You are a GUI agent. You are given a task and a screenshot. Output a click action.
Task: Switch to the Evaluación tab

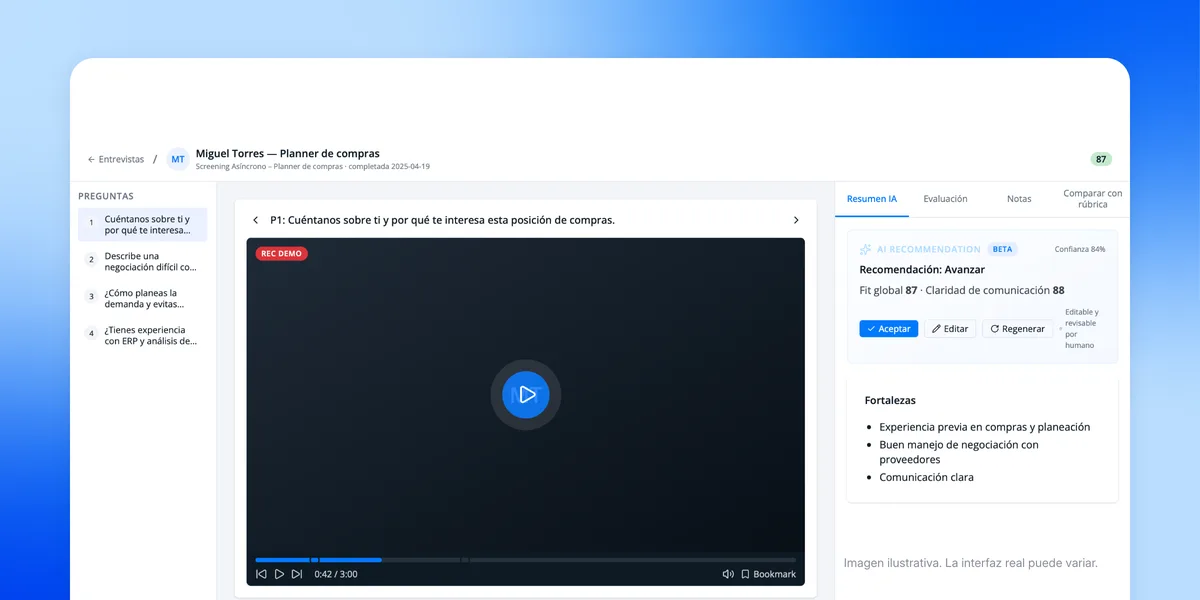(x=946, y=199)
